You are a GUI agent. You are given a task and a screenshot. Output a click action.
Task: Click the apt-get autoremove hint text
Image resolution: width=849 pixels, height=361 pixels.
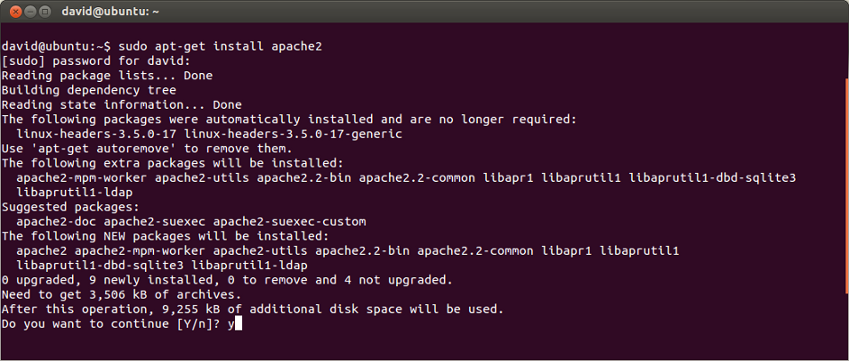(x=147, y=149)
